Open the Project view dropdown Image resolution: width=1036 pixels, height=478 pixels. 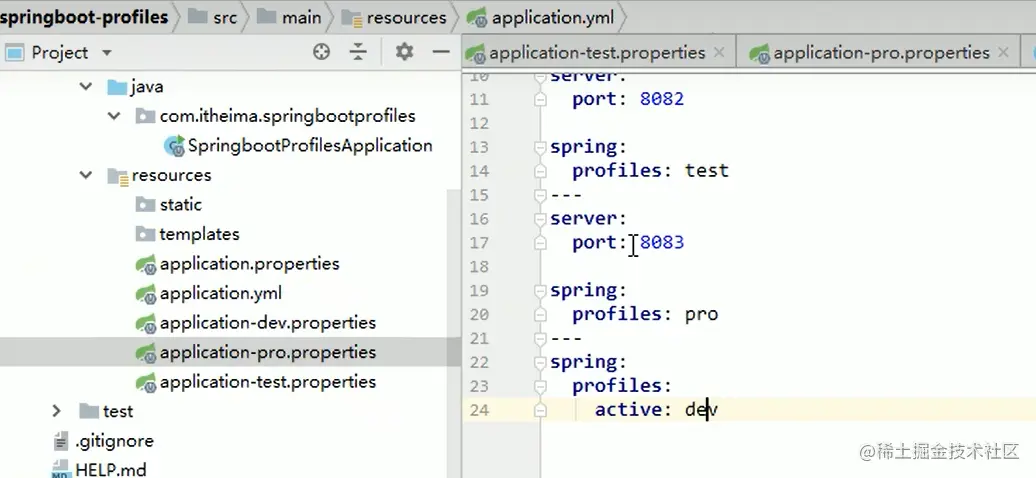click(107, 53)
